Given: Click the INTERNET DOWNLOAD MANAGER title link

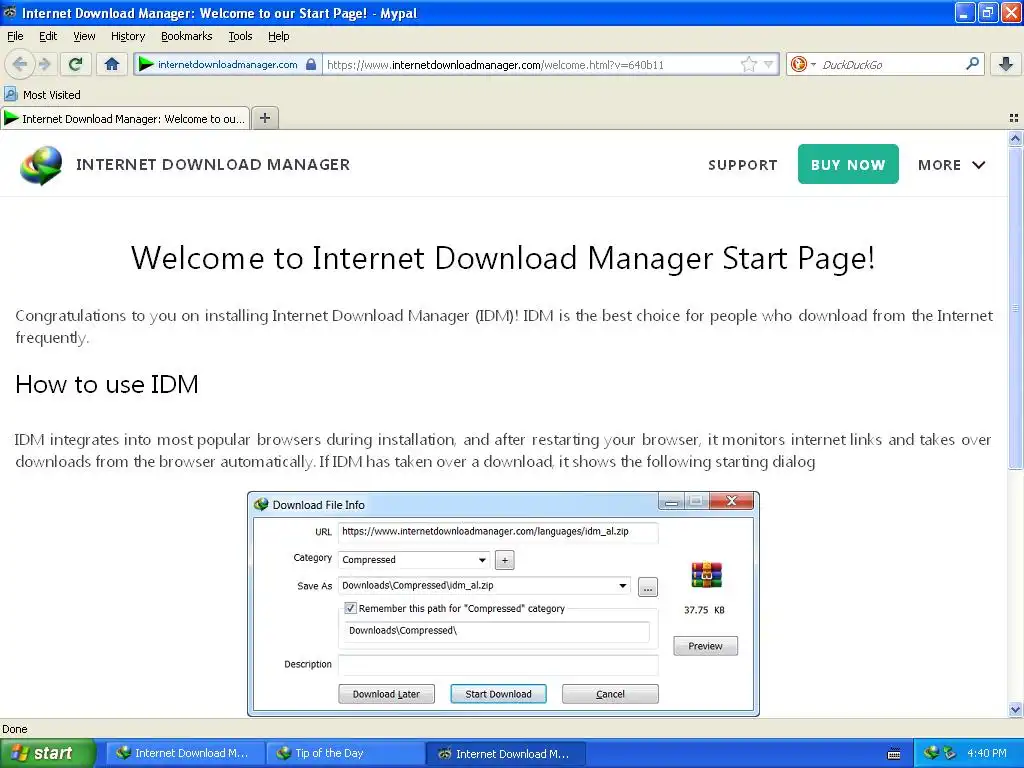Looking at the screenshot, I should tap(213, 165).
